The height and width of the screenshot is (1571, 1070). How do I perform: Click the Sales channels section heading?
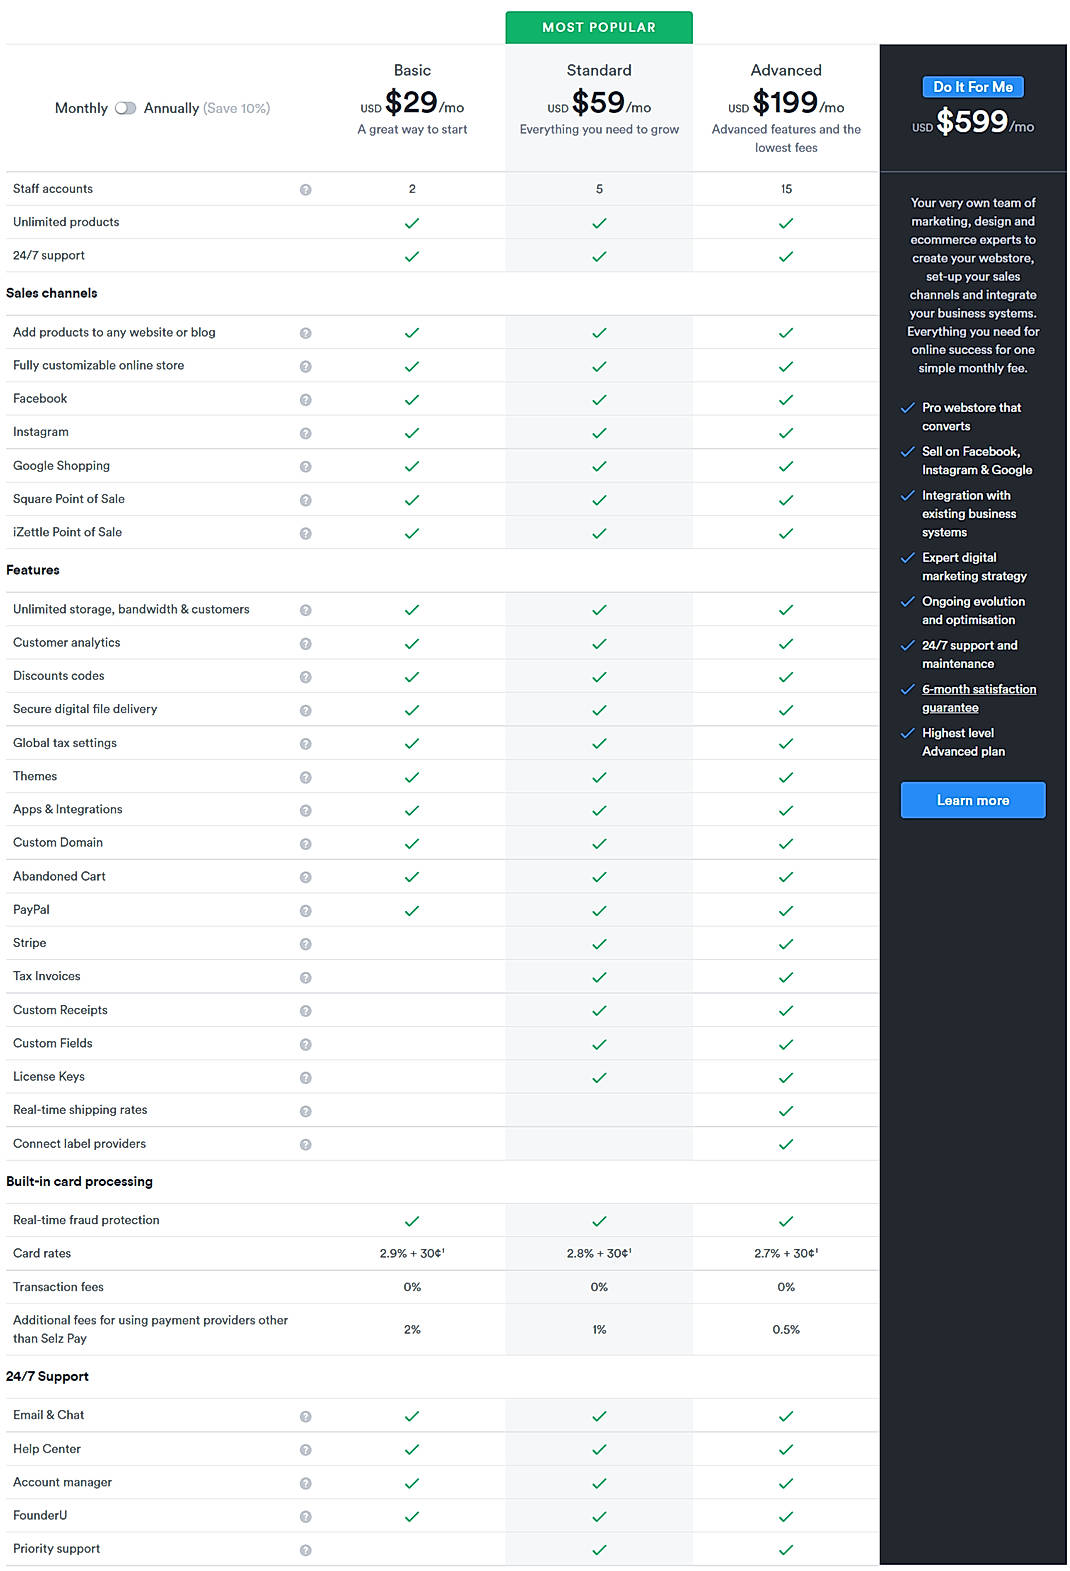52,293
